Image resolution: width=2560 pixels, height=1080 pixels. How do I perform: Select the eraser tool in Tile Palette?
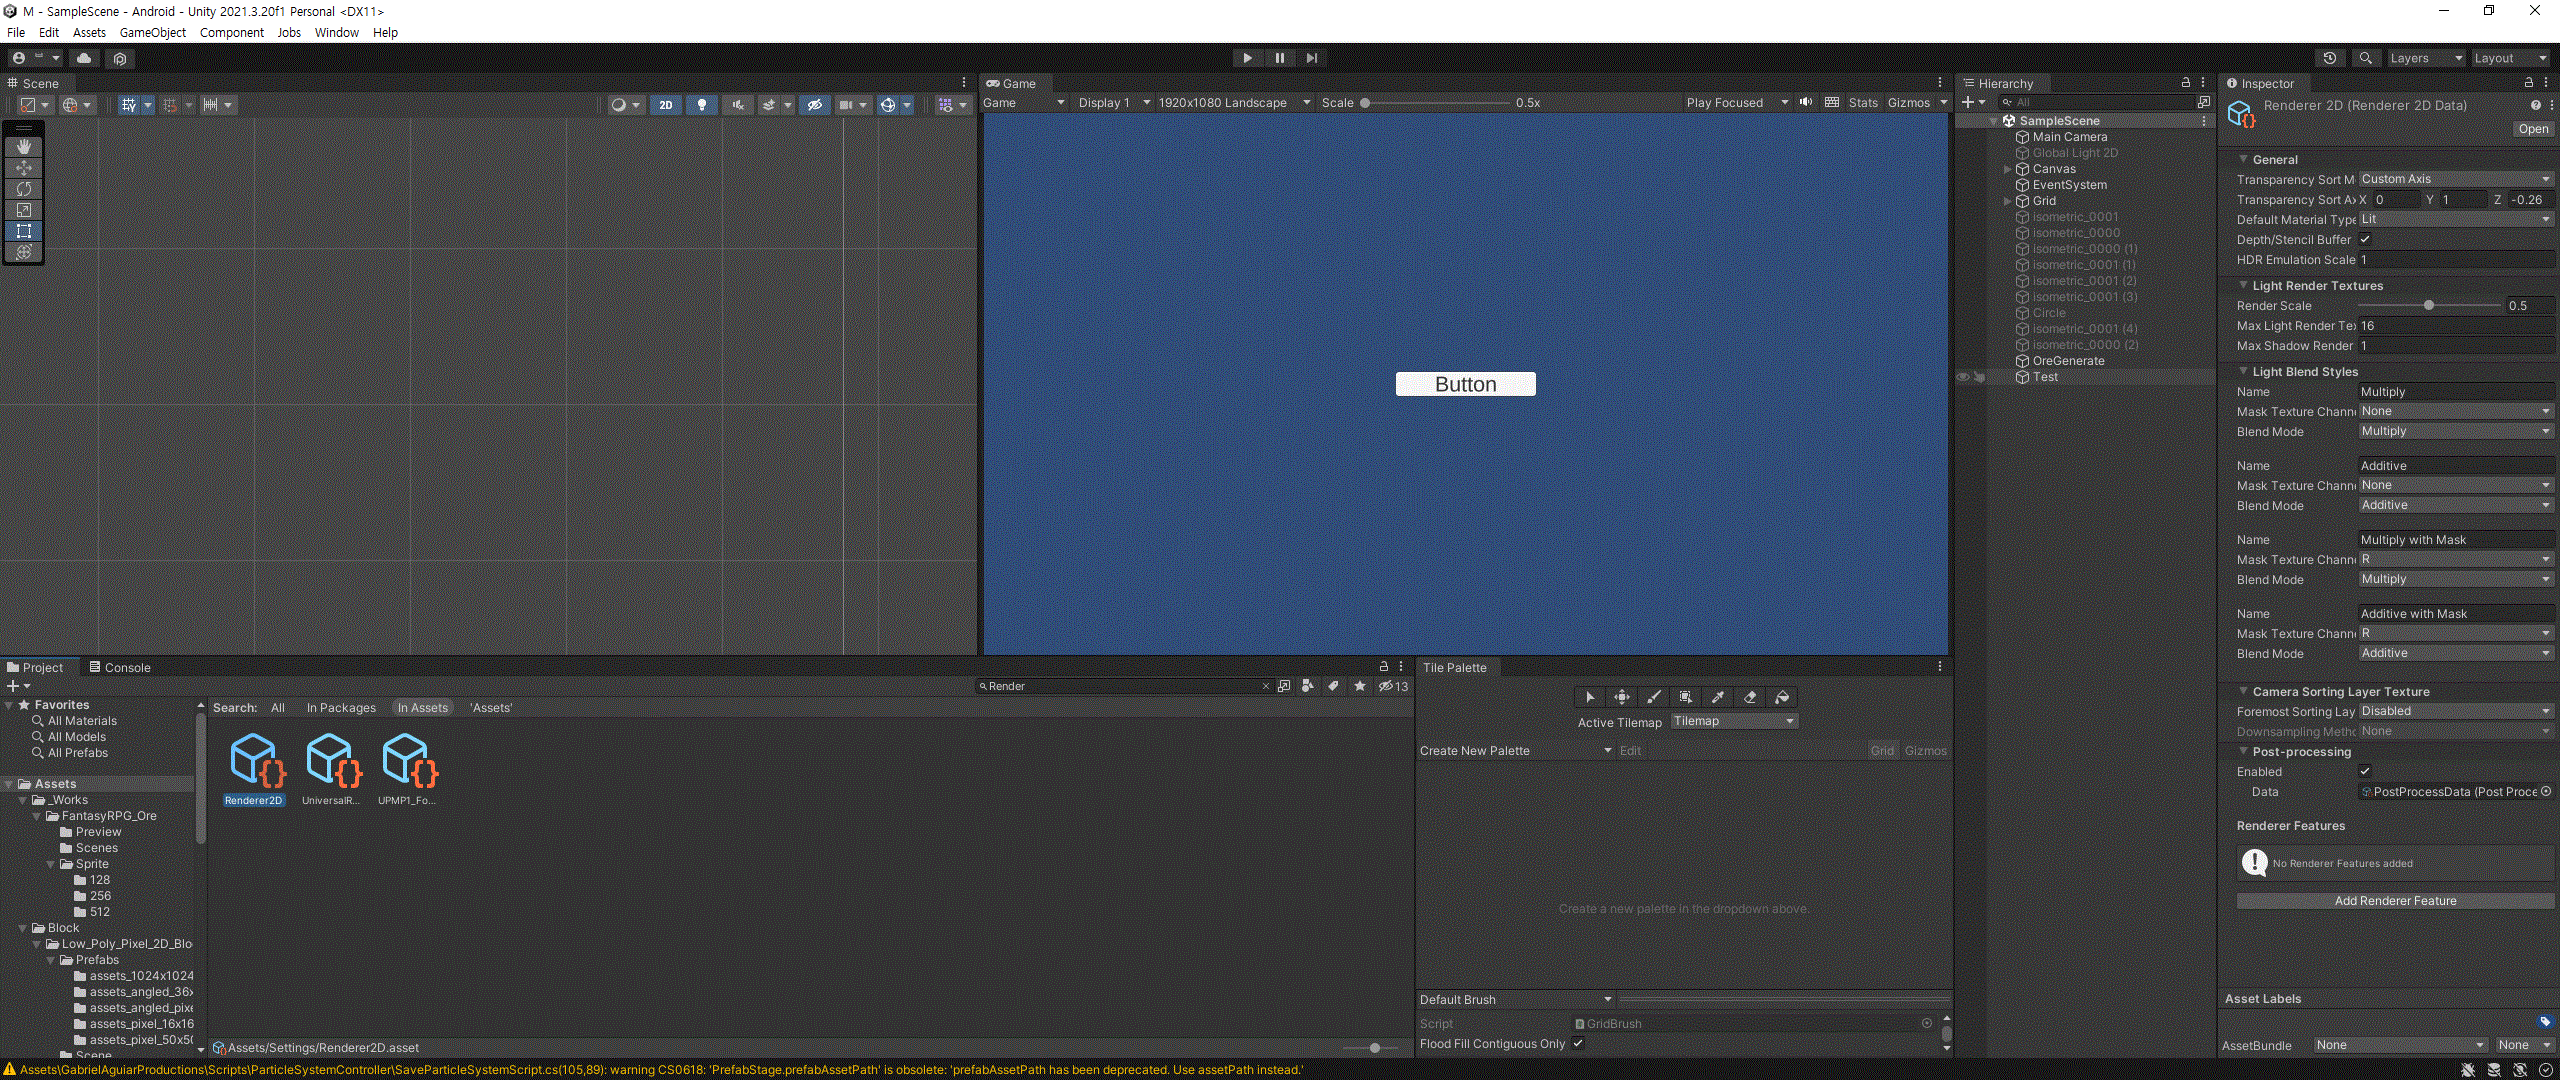1750,697
